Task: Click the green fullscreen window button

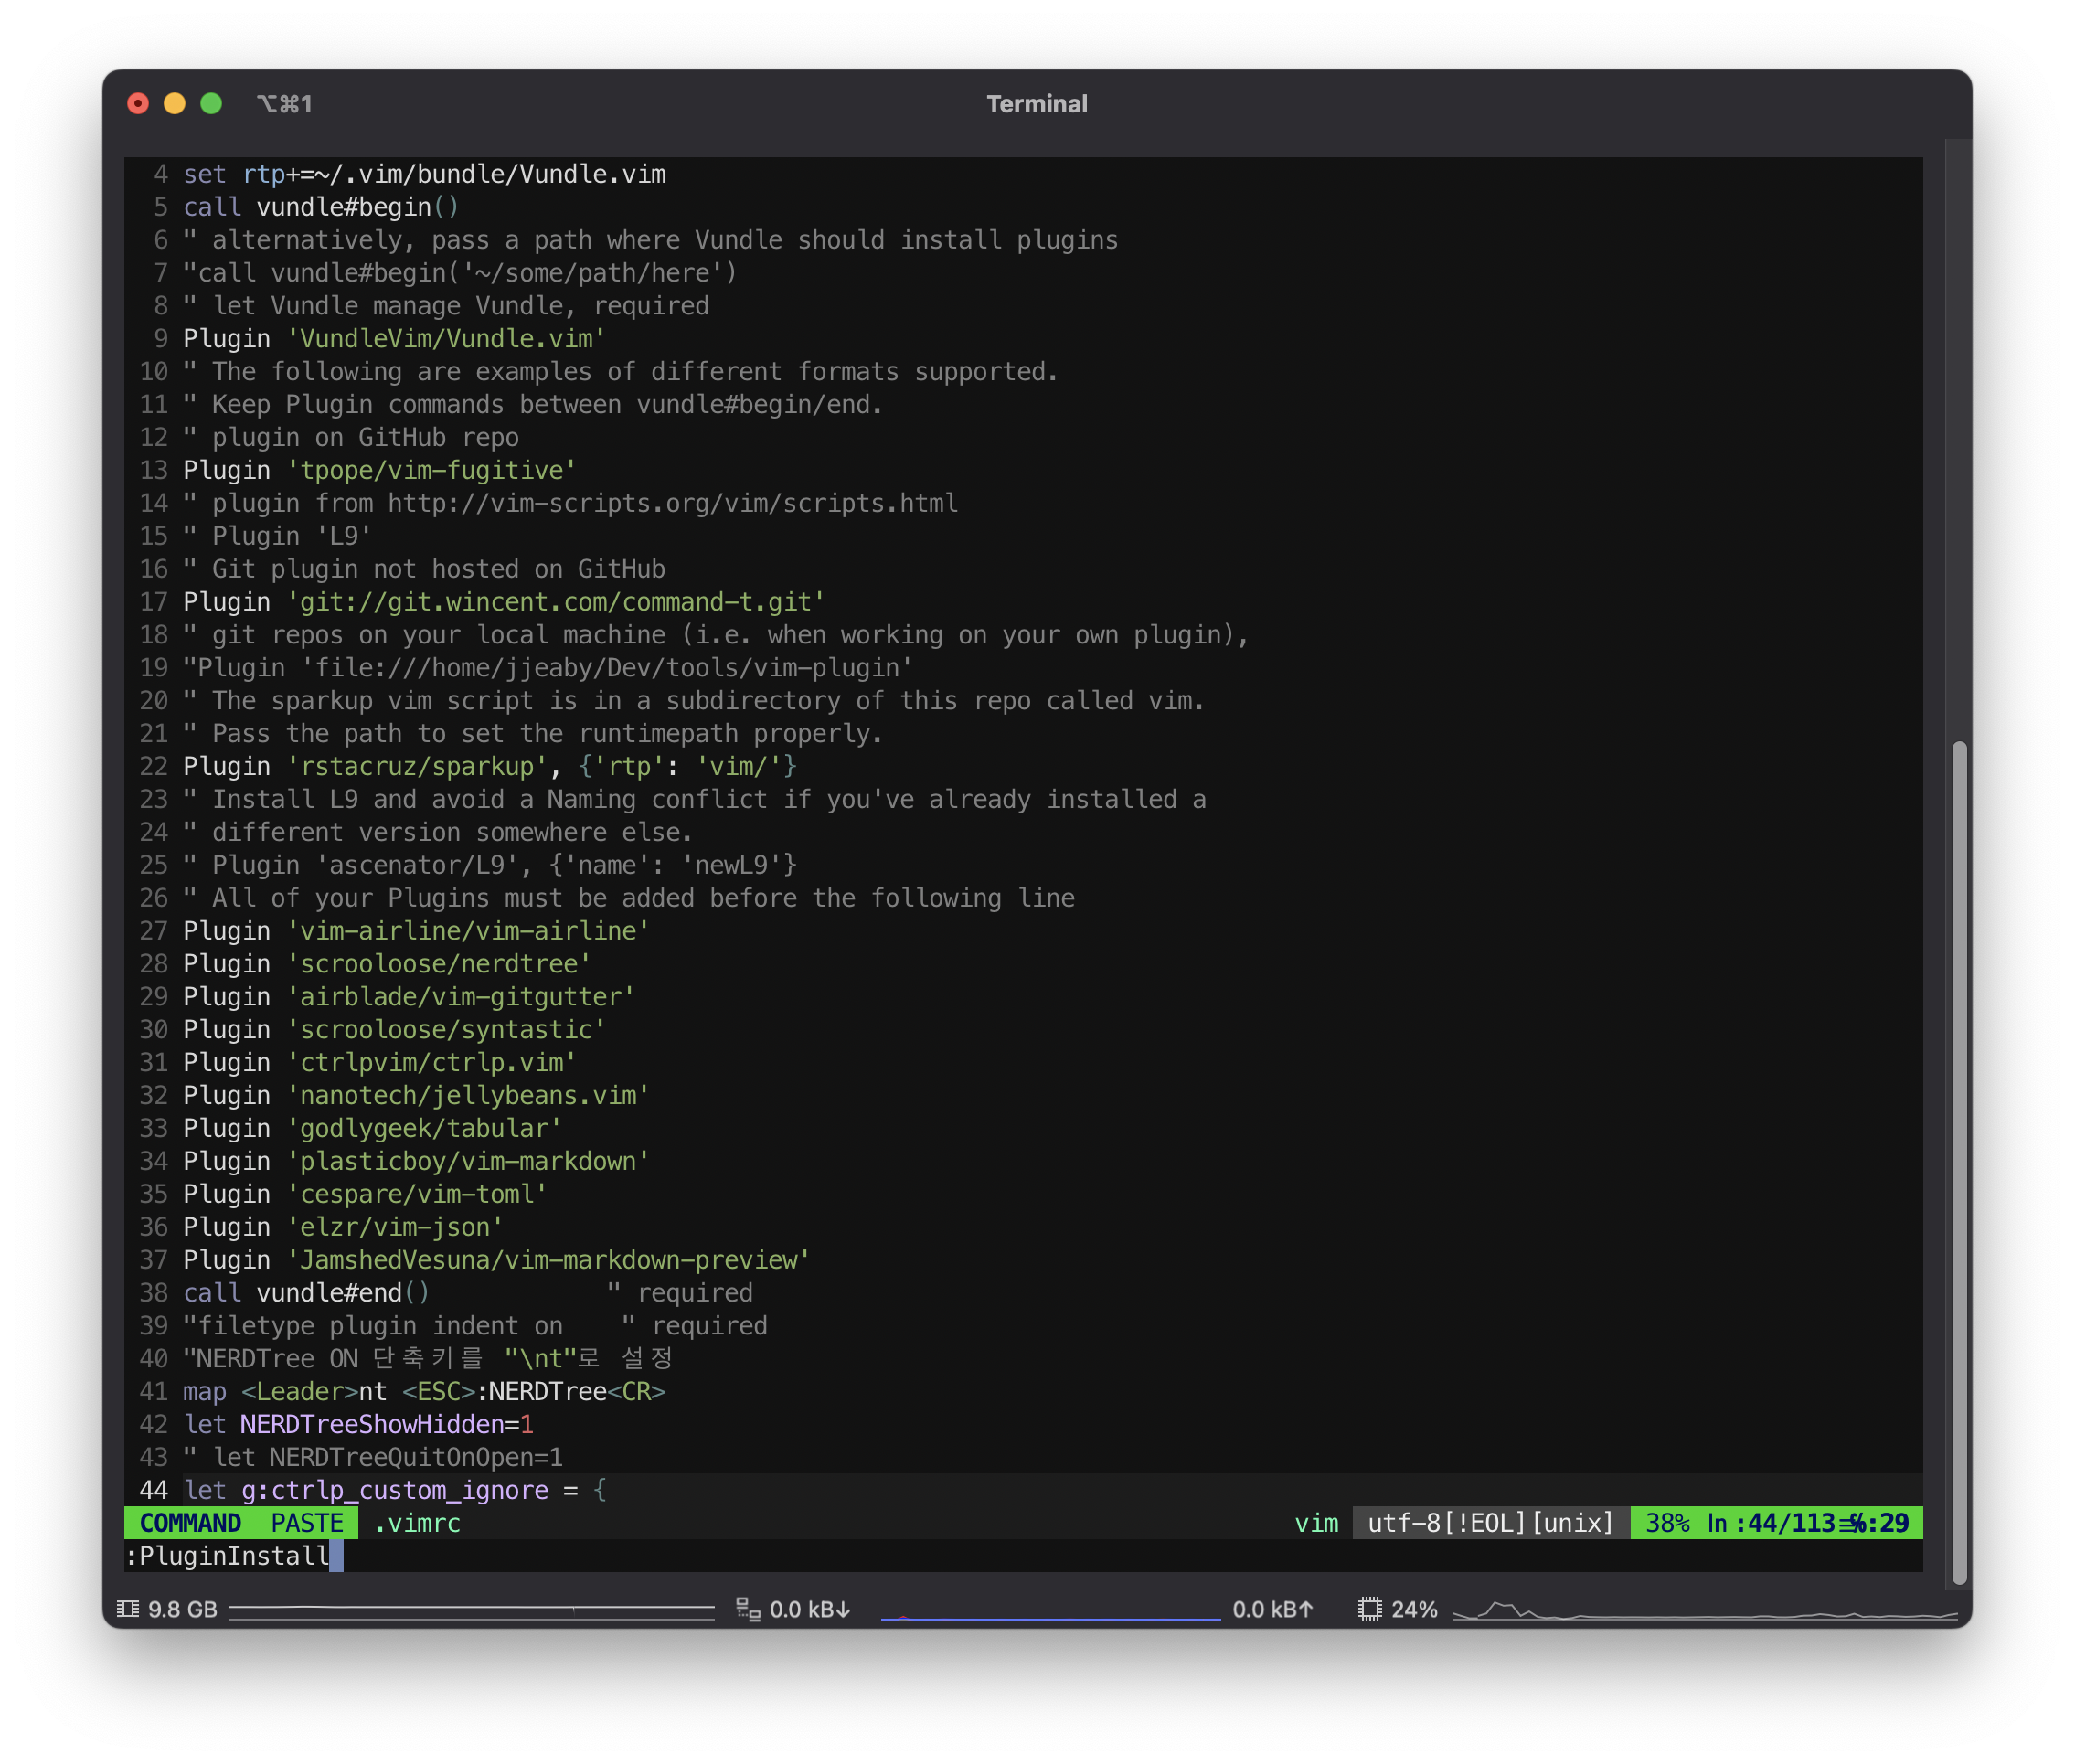Action: pos(211,104)
